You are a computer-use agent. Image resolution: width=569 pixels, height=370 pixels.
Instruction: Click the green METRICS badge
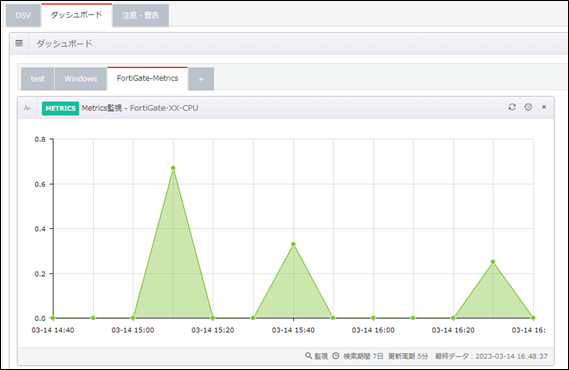point(60,108)
